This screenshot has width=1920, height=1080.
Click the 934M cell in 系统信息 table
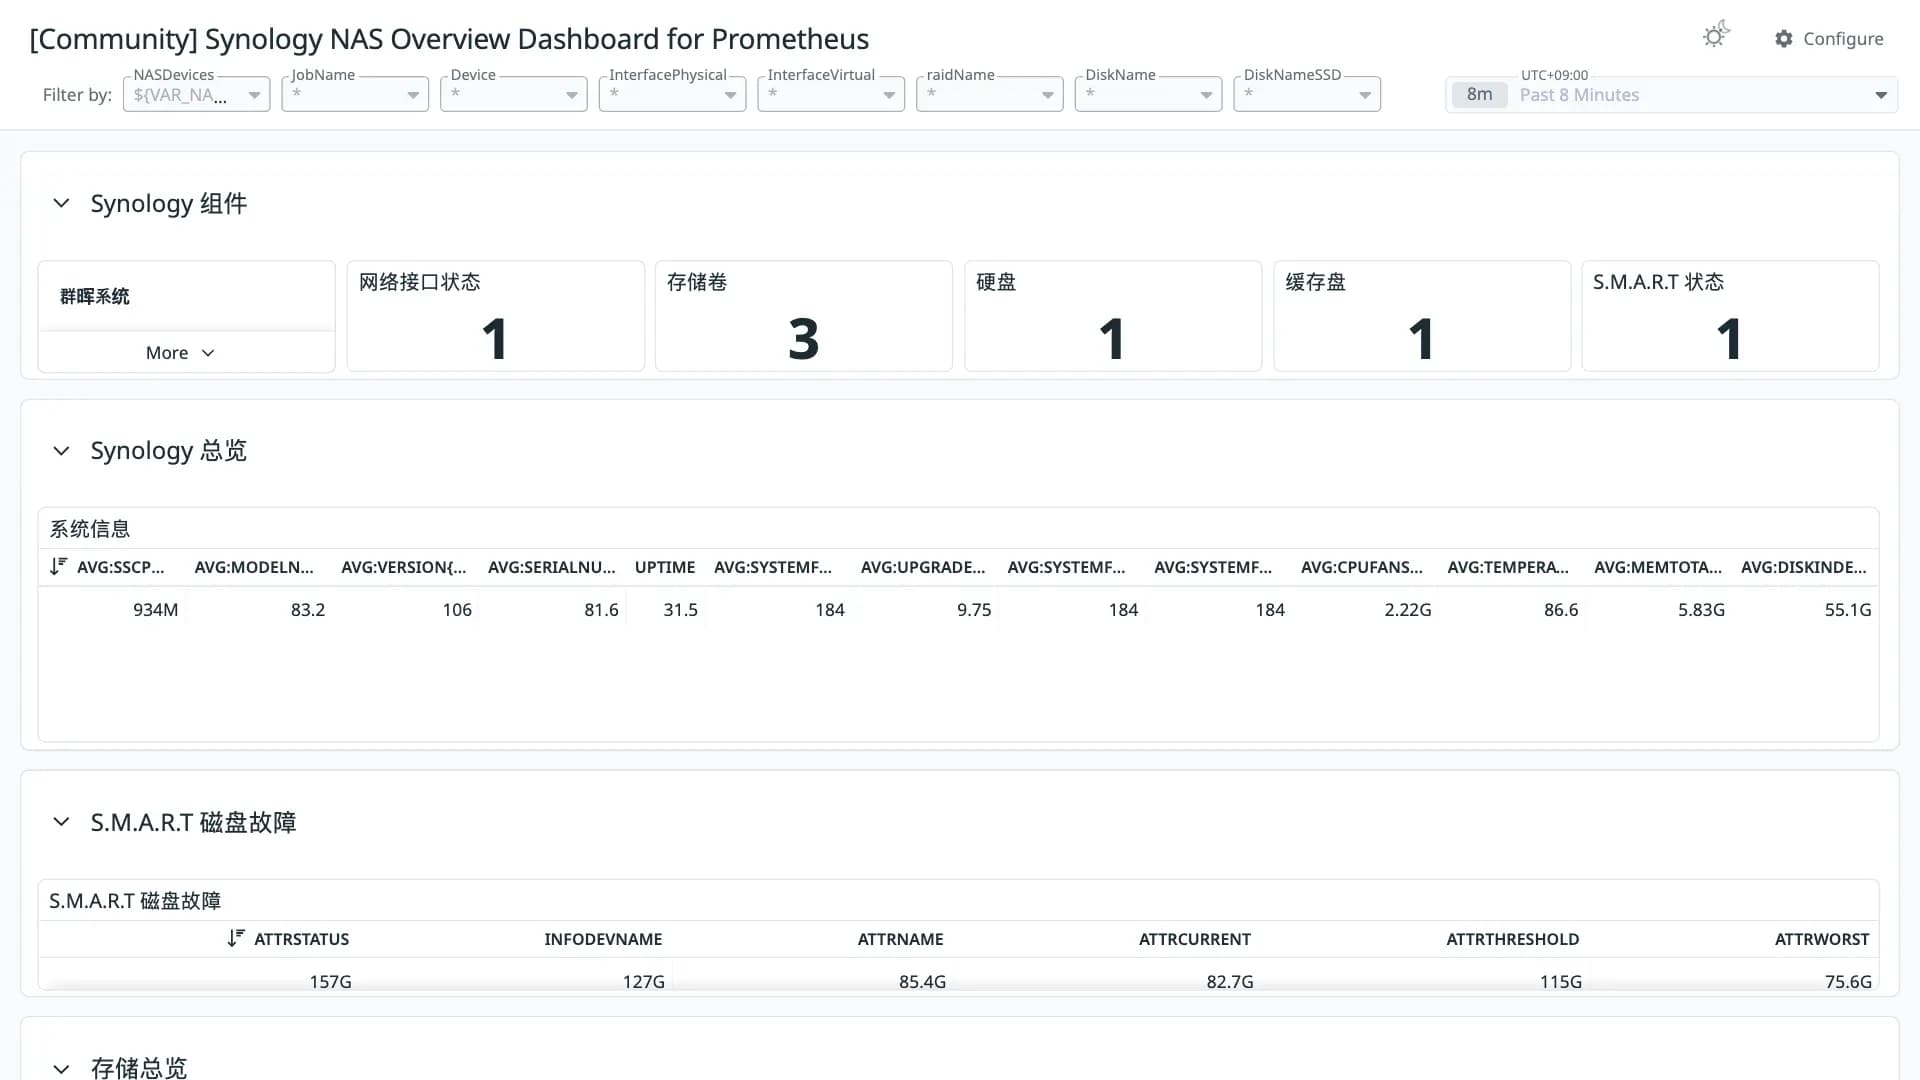pyautogui.click(x=155, y=609)
